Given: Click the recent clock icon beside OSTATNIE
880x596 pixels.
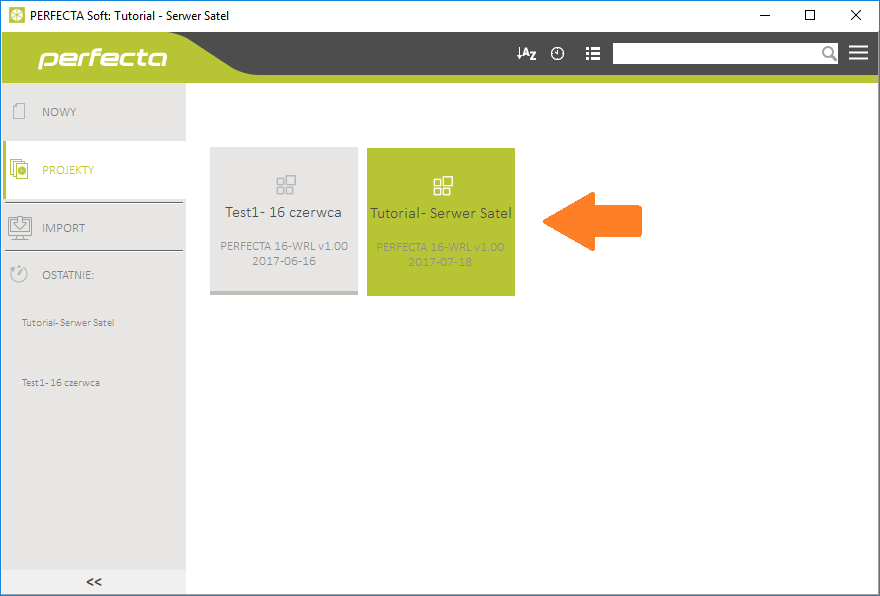Looking at the screenshot, I should [x=19, y=274].
